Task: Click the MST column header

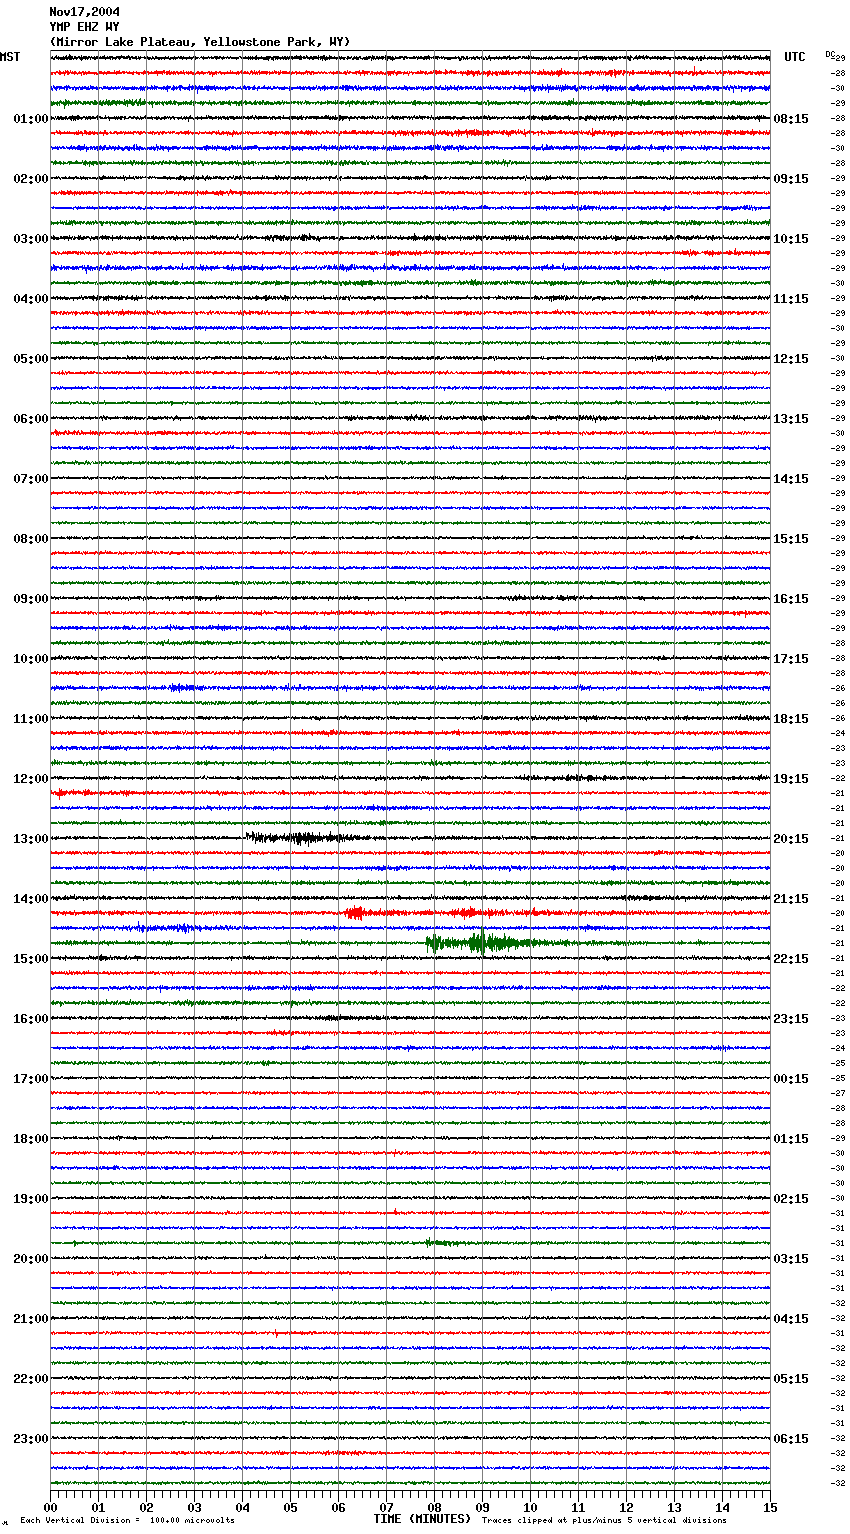Action: 10,57
